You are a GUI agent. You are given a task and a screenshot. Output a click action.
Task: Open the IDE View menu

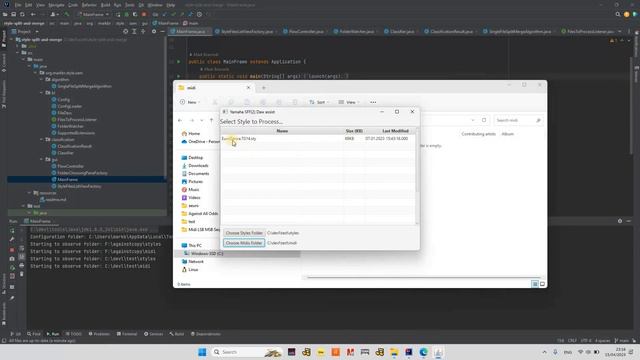pyautogui.click(x=40, y=5)
